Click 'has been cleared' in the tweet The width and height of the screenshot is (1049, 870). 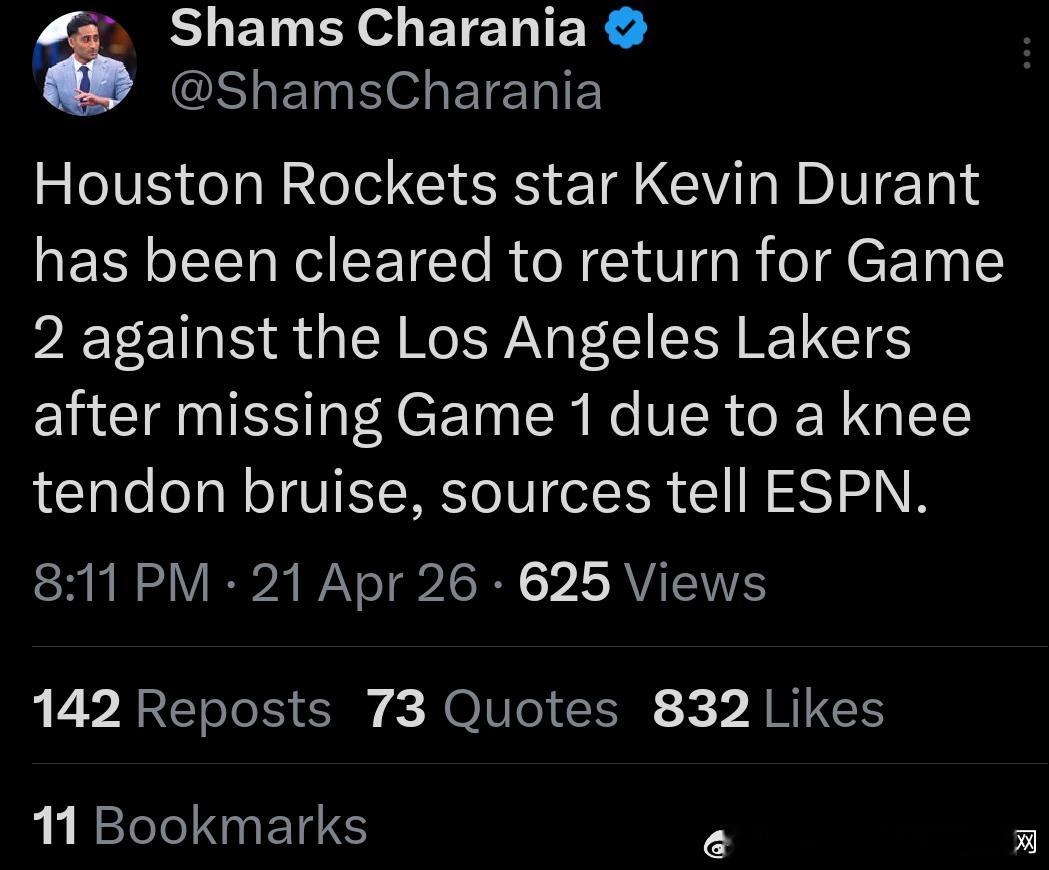263,261
